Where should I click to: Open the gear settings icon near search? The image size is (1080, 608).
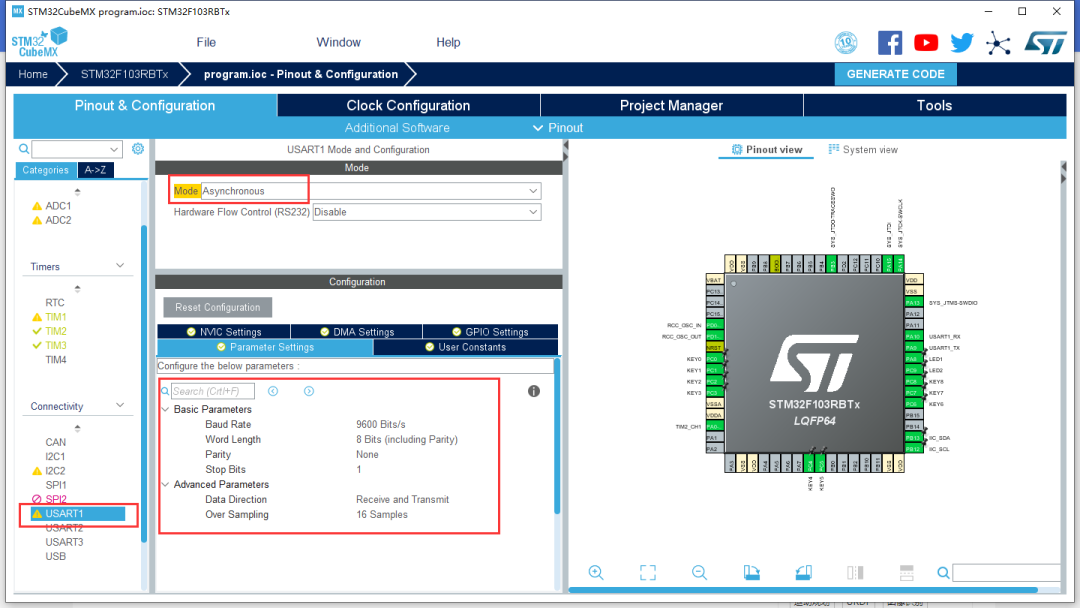pyautogui.click(x=138, y=149)
